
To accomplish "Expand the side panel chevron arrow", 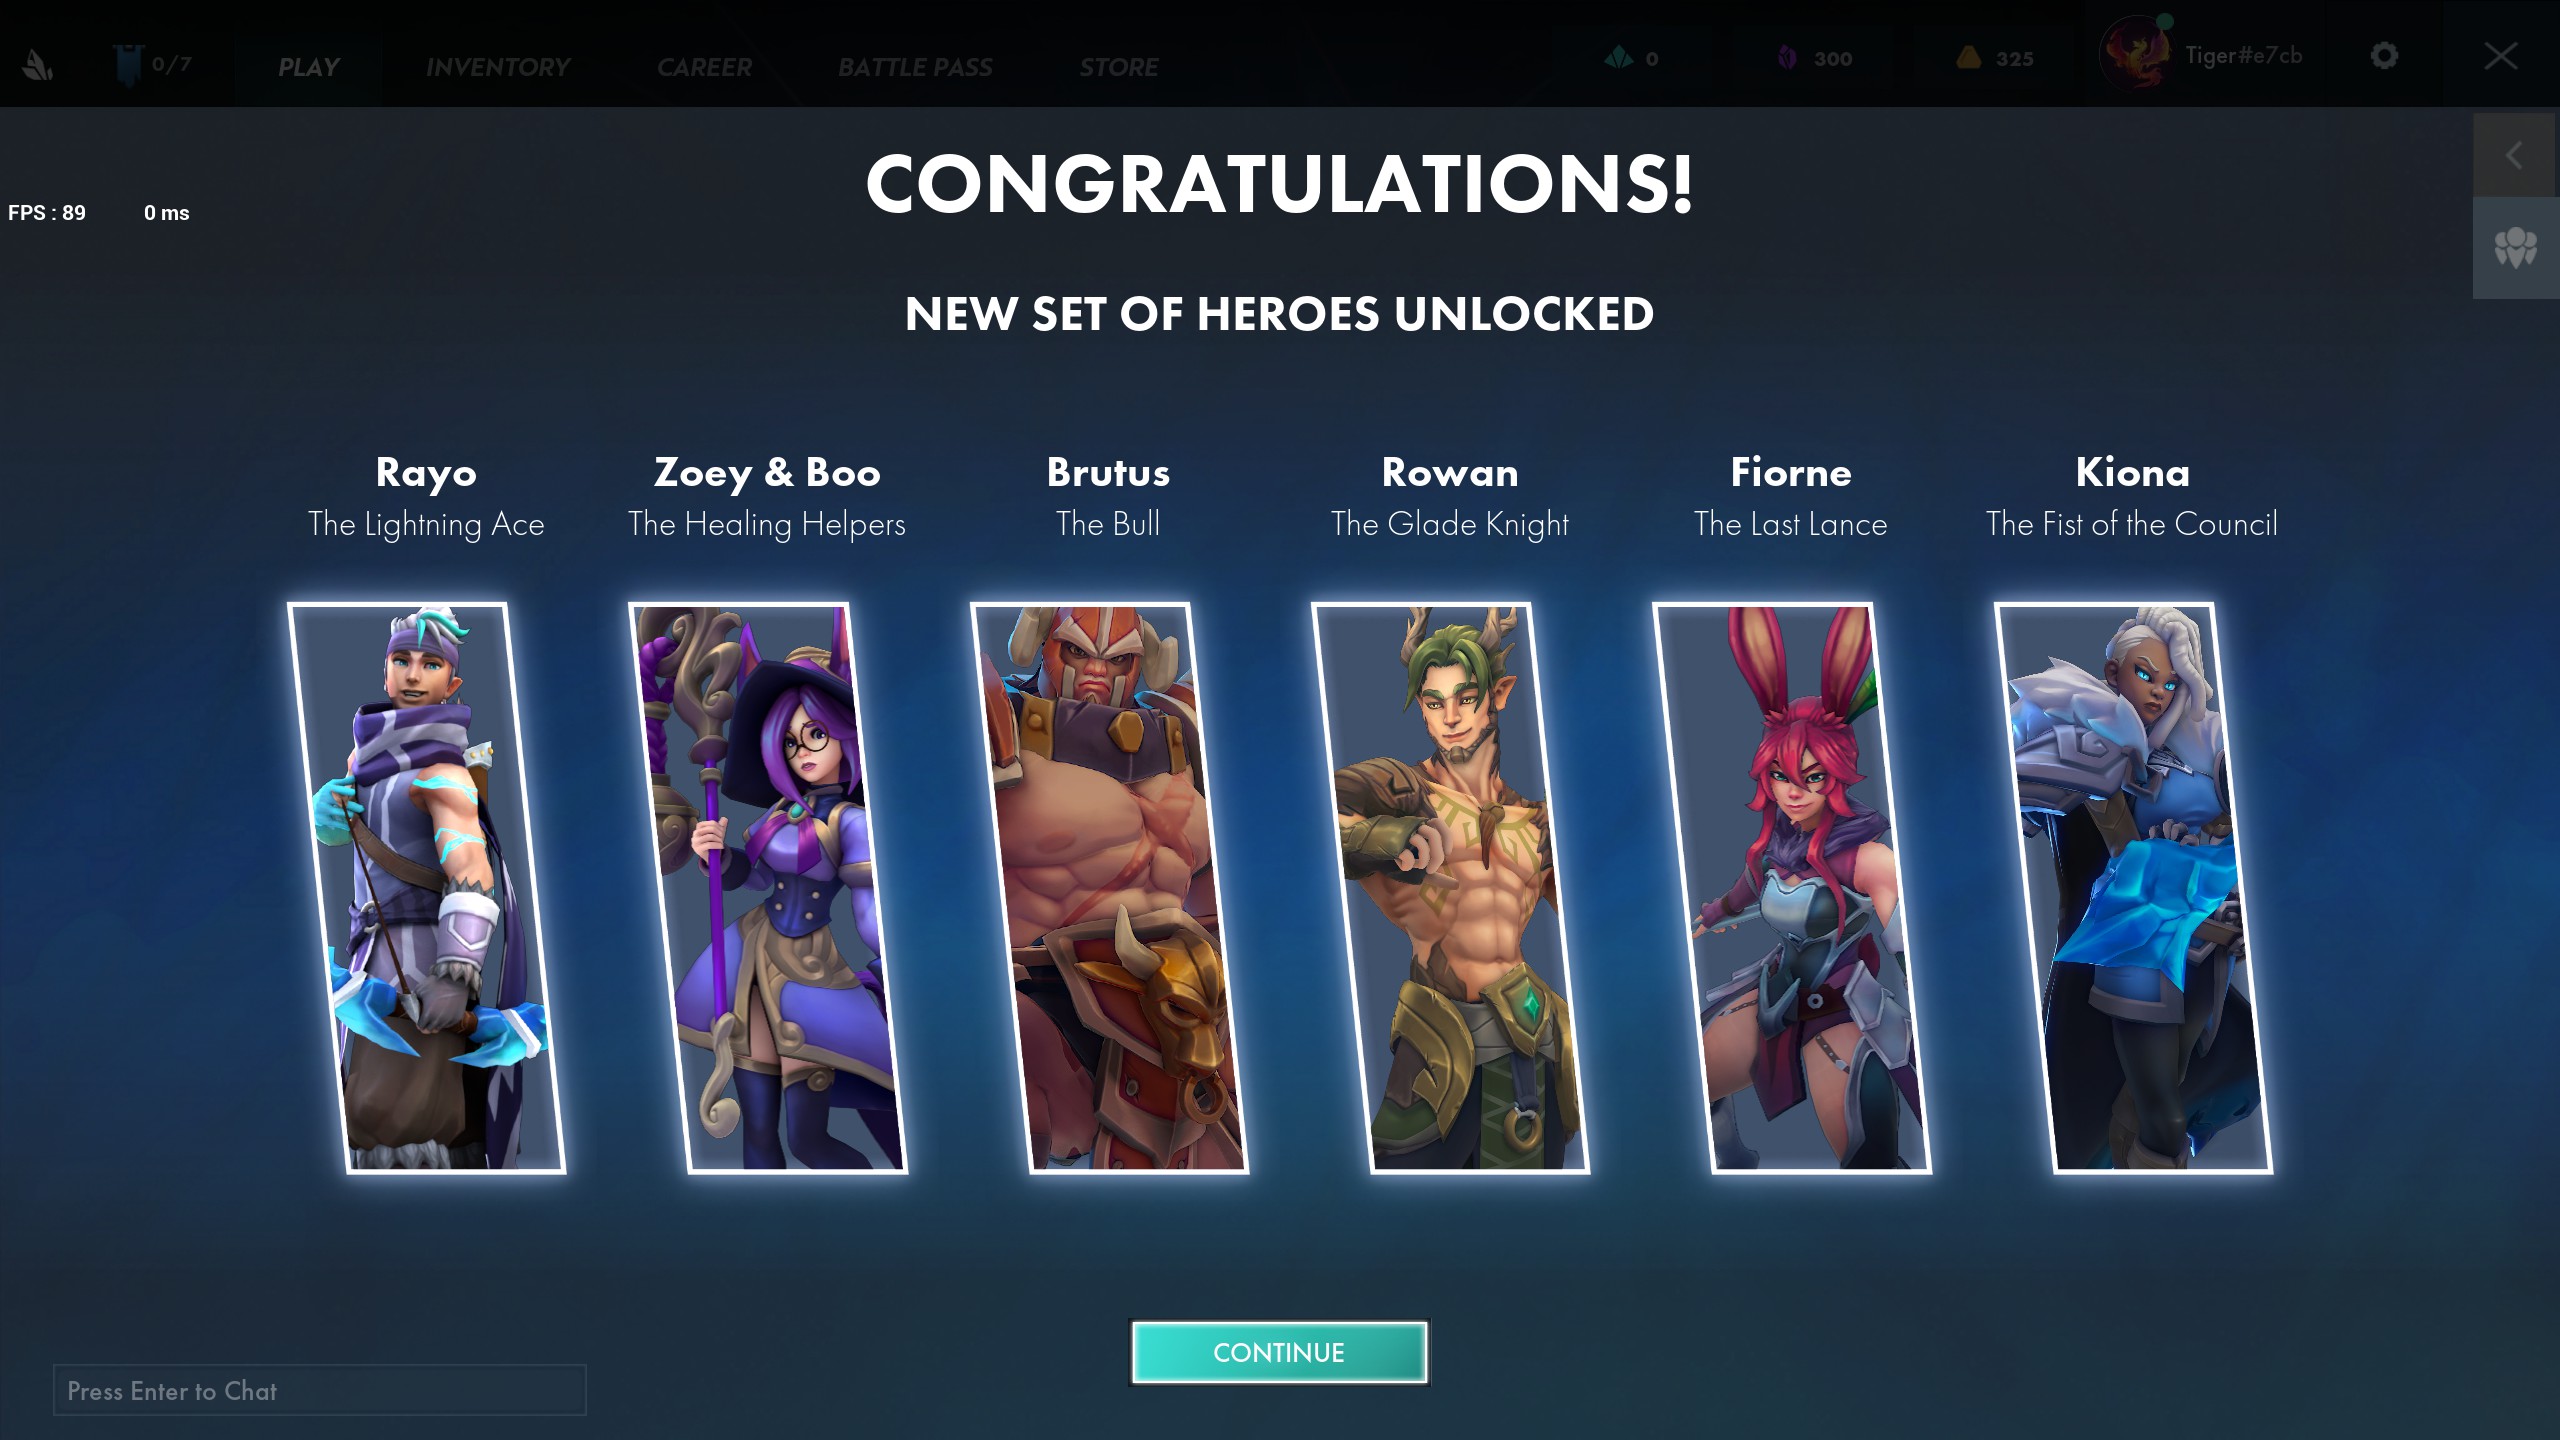I will 2516,155.
